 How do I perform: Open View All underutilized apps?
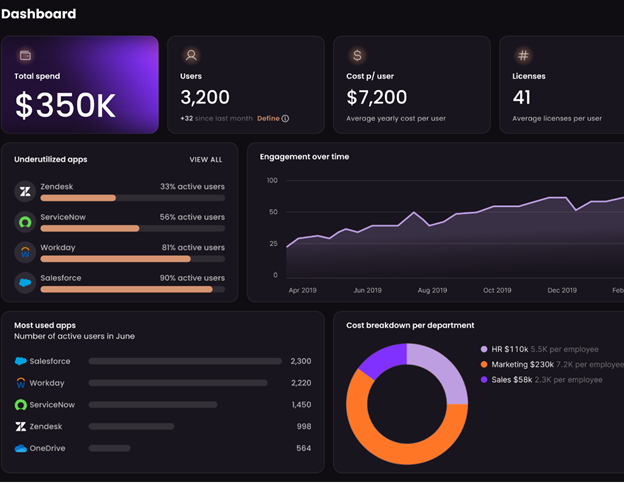206,159
